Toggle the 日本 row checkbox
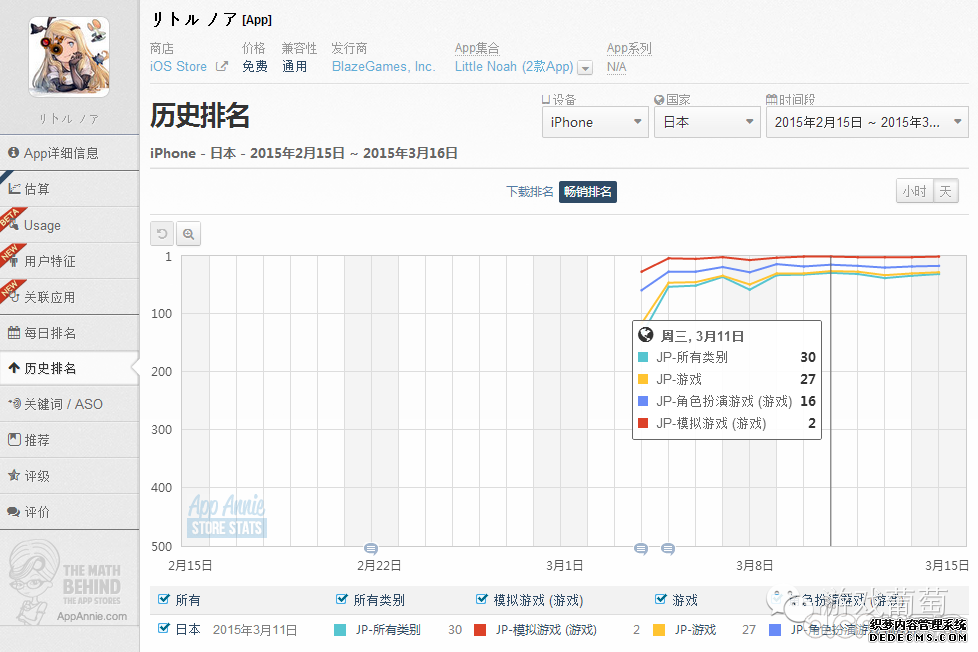The height and width of the screenshot is (652, 978). coord(163,628)
